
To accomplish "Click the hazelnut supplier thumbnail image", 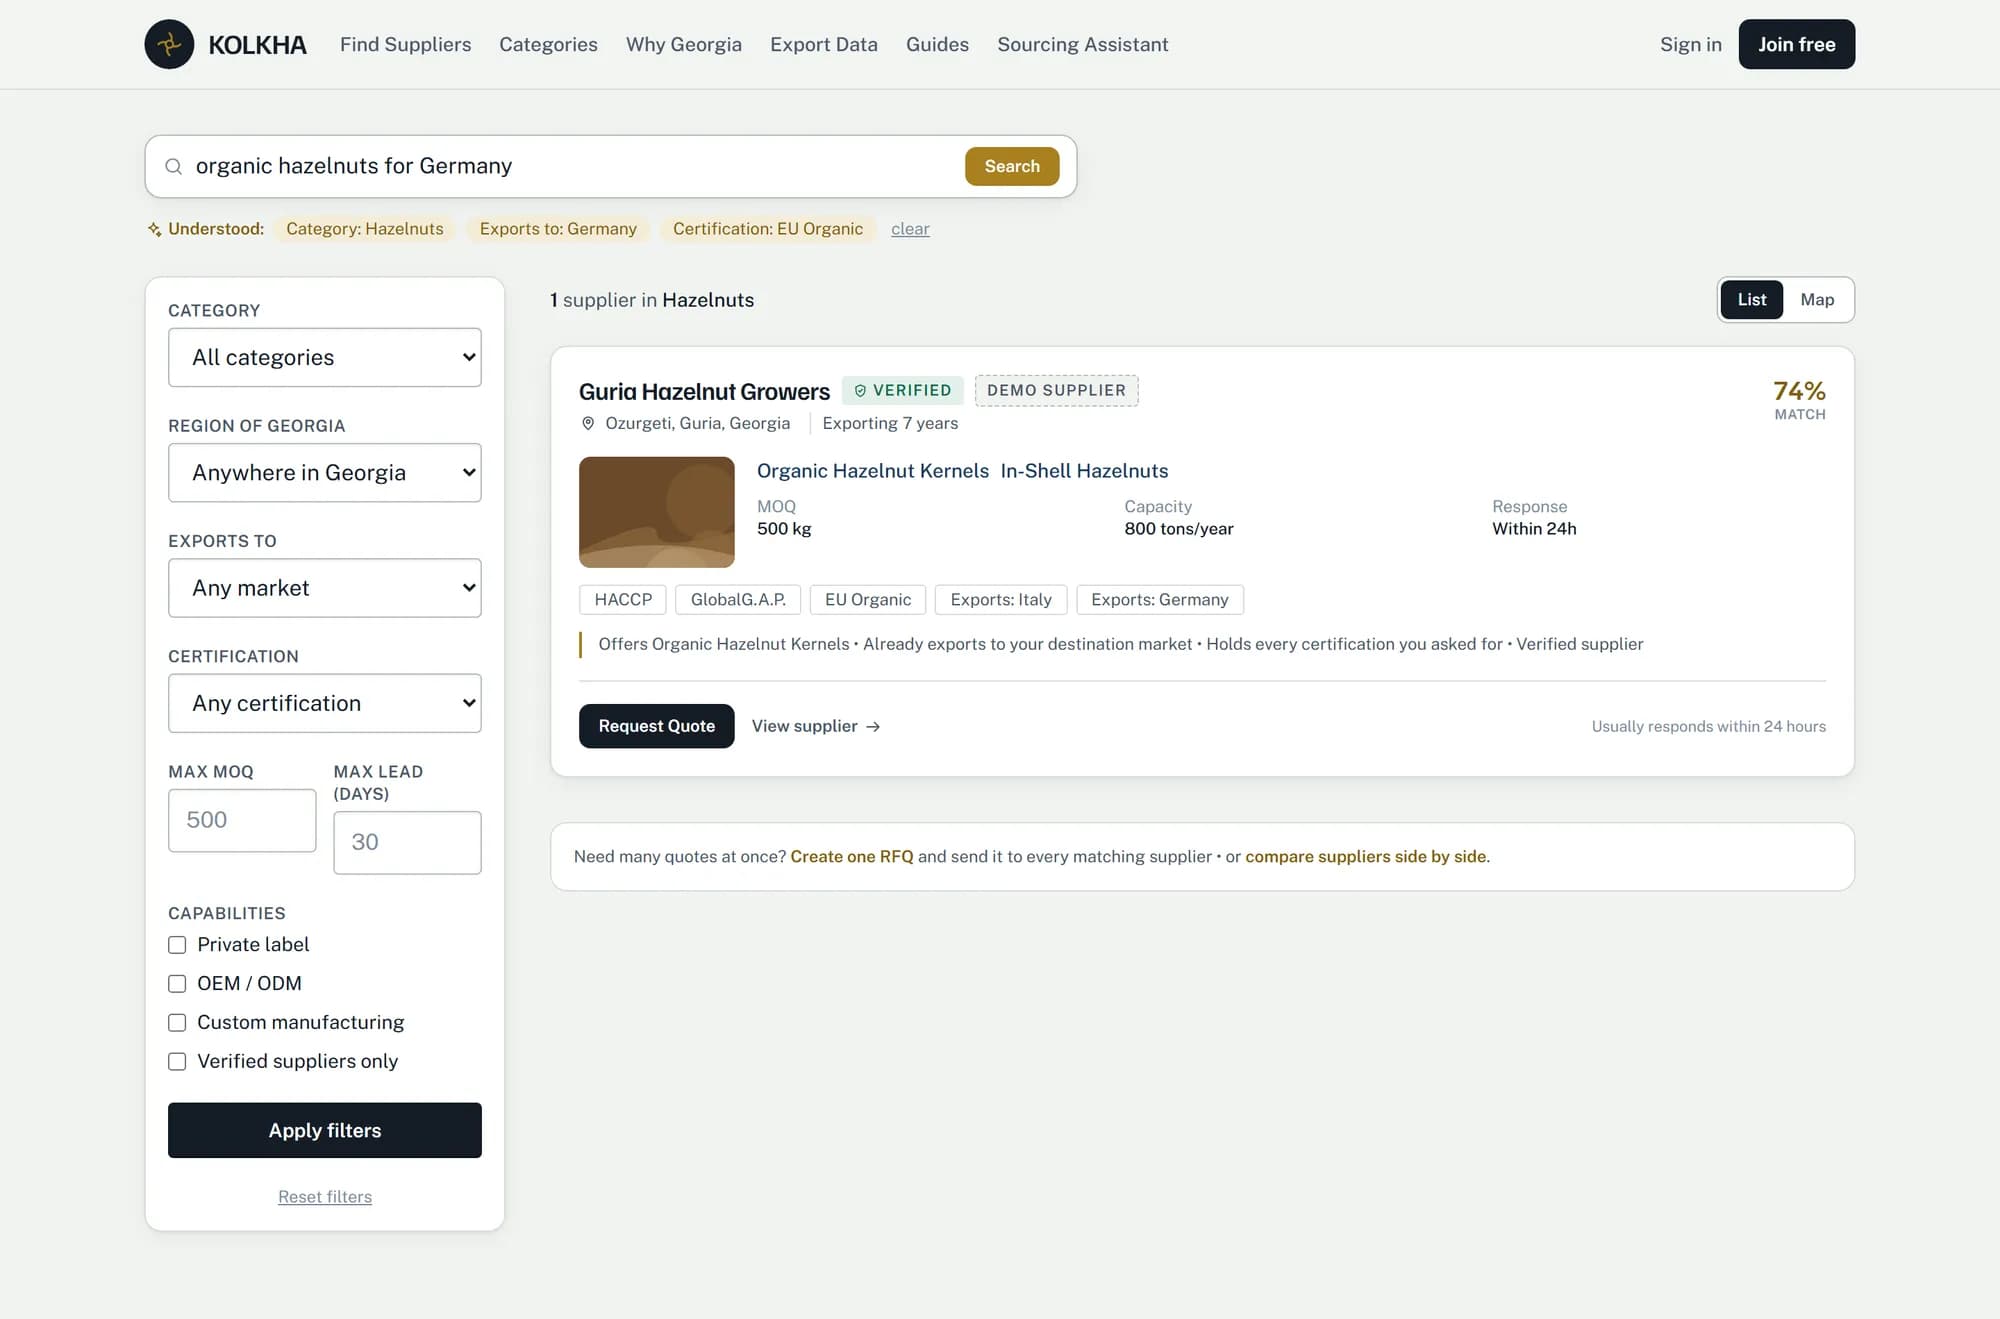I will (x=657, y=512).
